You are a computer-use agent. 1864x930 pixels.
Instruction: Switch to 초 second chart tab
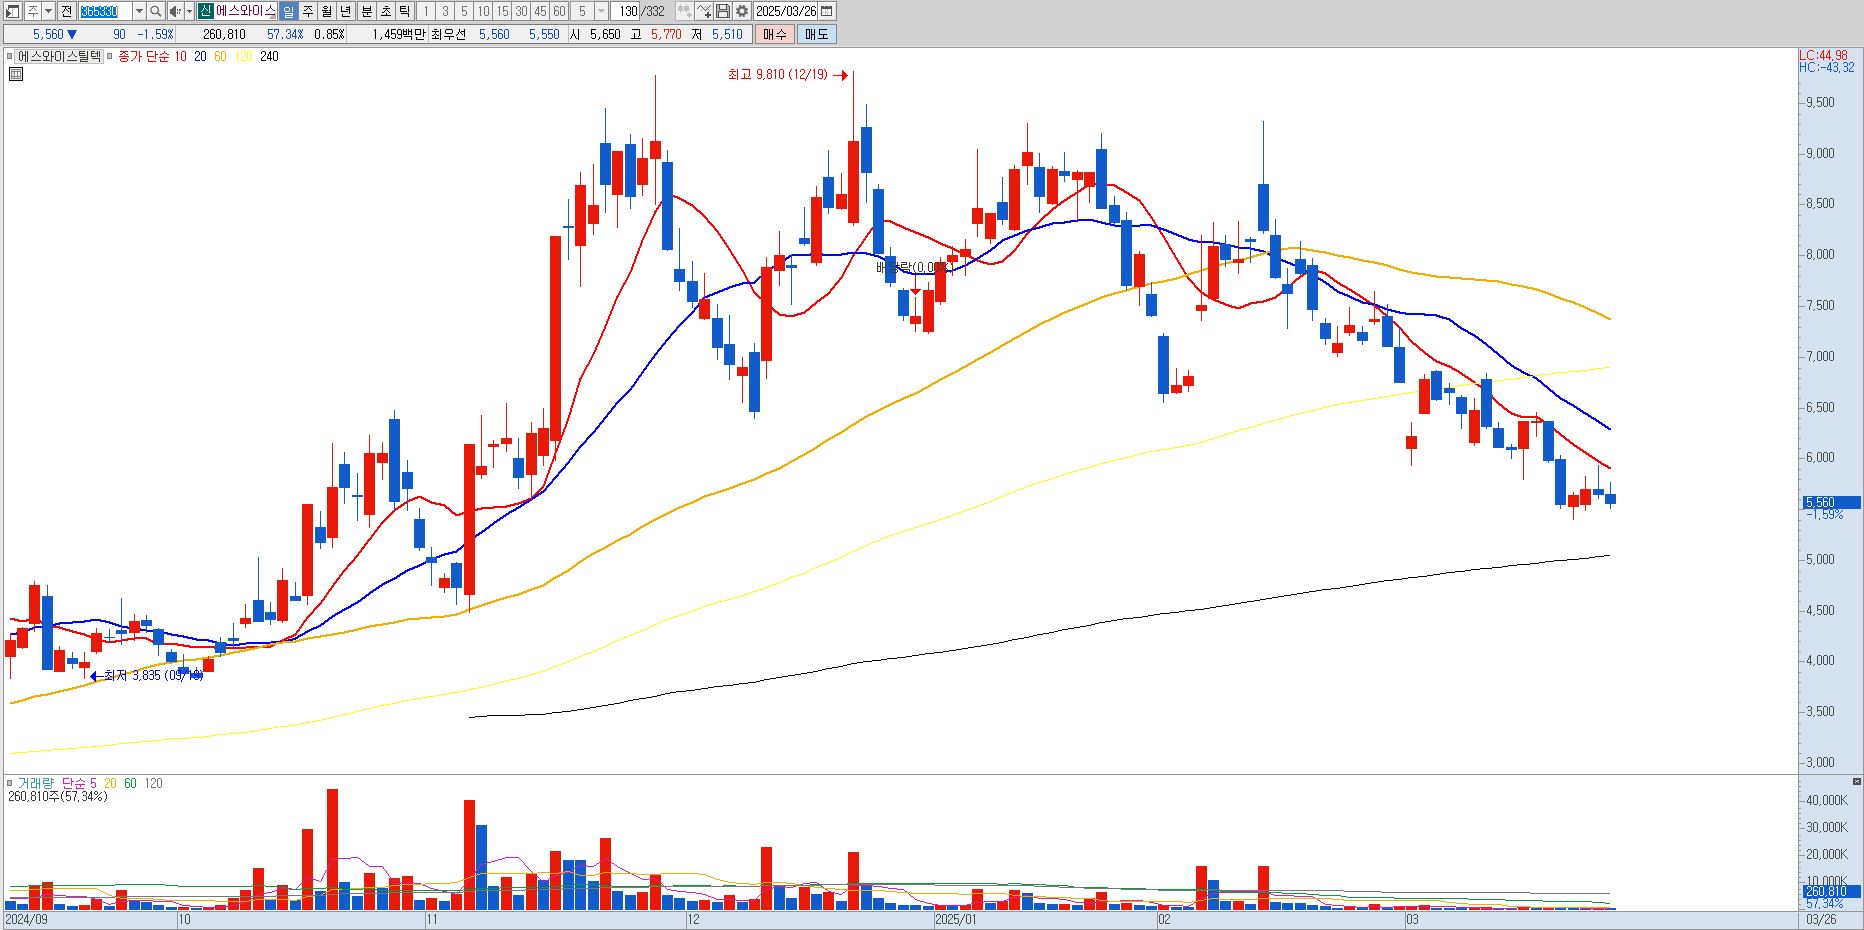[x=386, y=11]
